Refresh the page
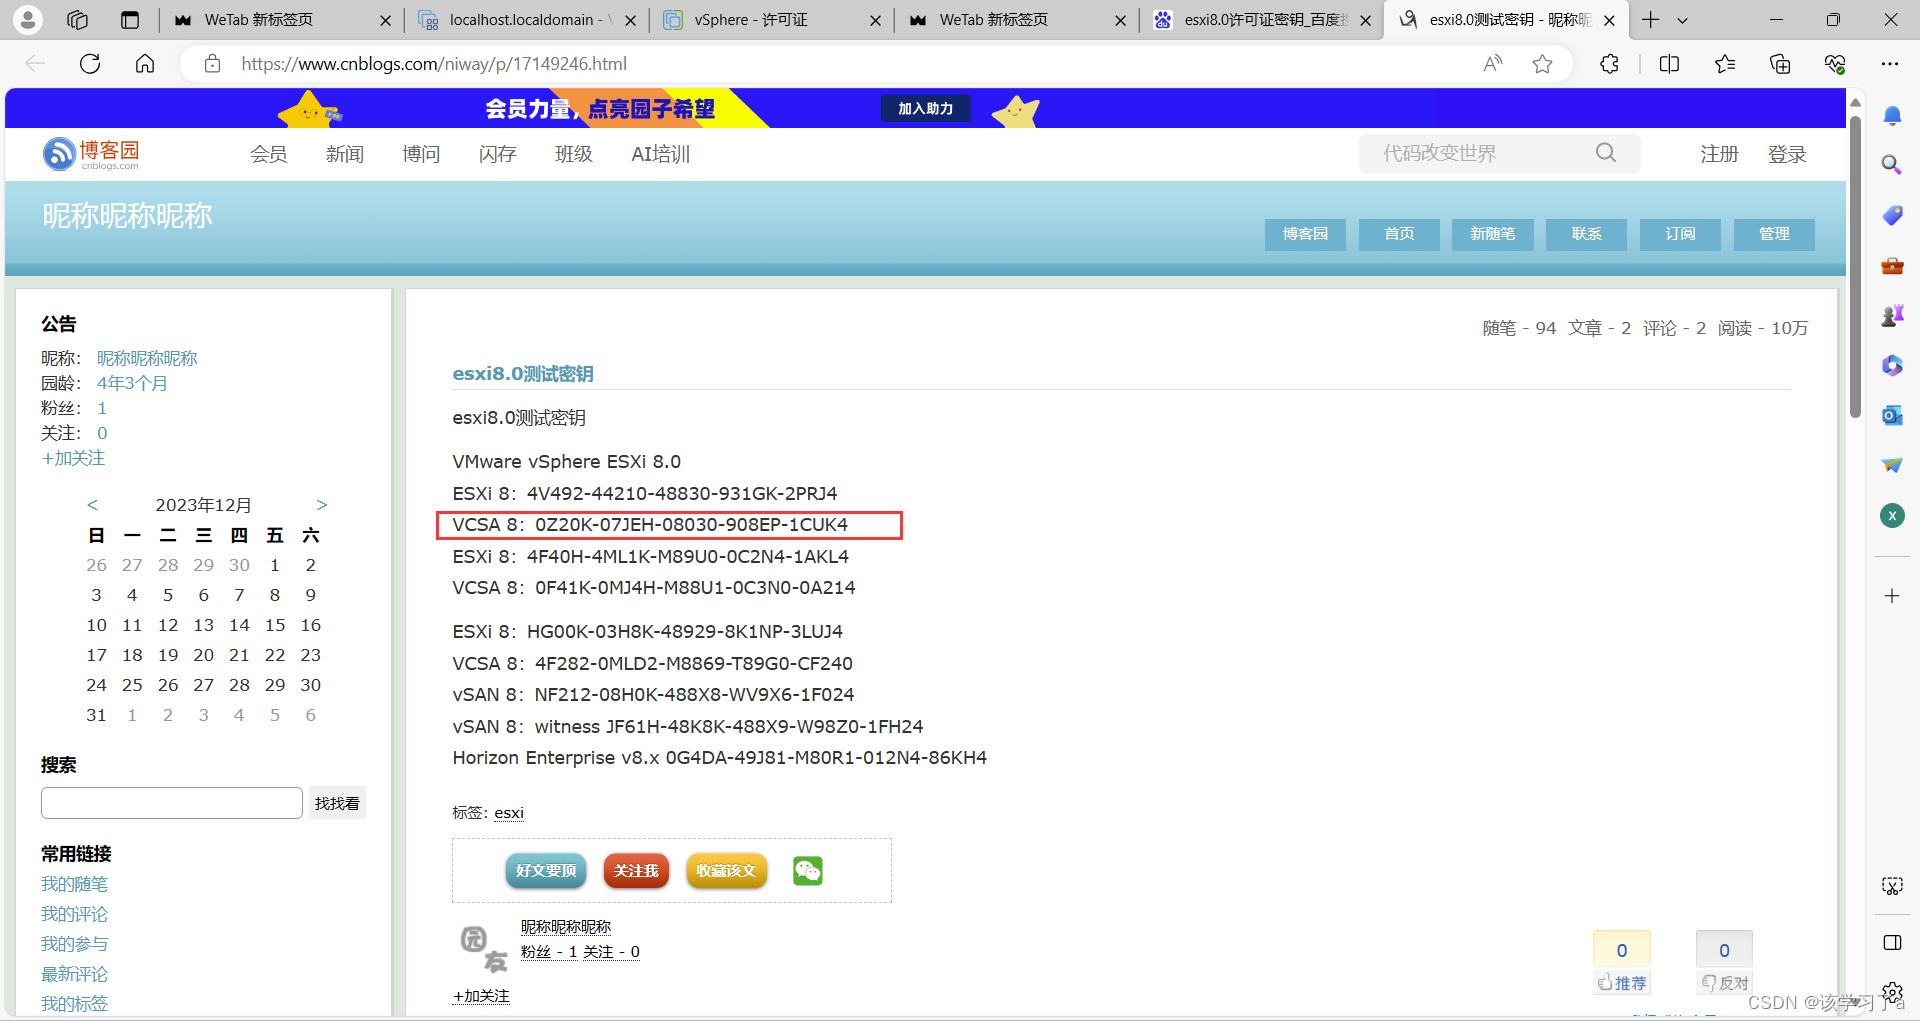This screenshot has height=1021, width=1920. (x=90, y=64)
